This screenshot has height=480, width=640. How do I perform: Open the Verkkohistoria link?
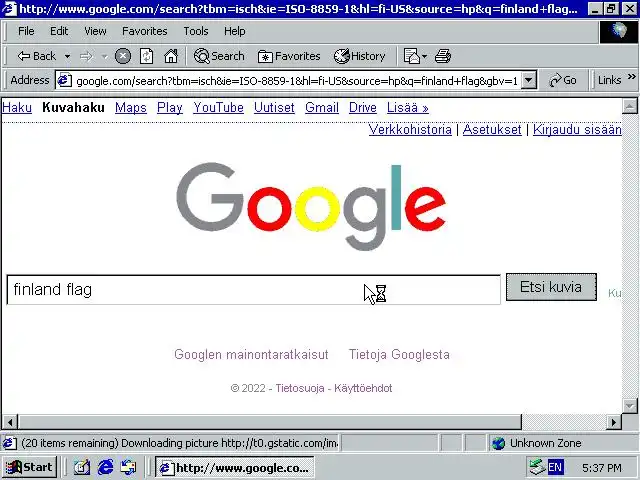pyautogui.click(x=410, y=129)
